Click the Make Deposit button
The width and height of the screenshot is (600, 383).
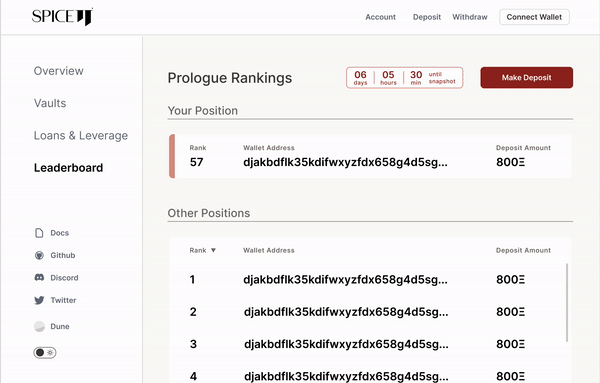[x=527, y=78]
